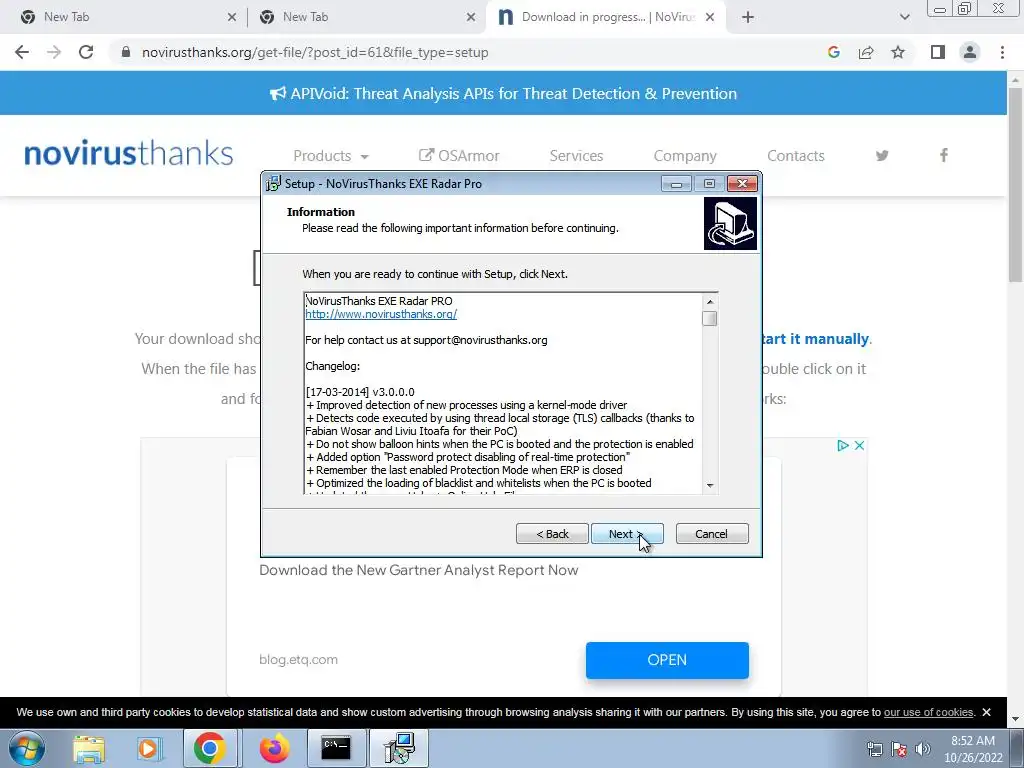The width and height of the screenshot is (1024, 768).
Task: Open the Windows Start button
Action: 27,748
